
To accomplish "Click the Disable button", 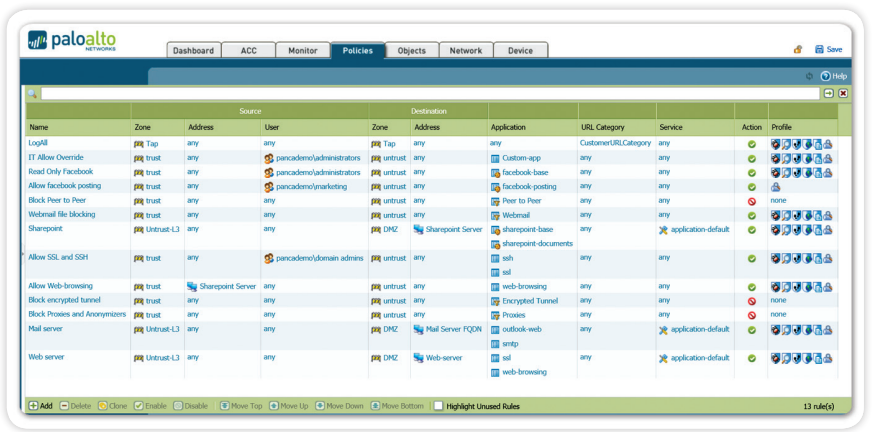I will click(190, 406).
